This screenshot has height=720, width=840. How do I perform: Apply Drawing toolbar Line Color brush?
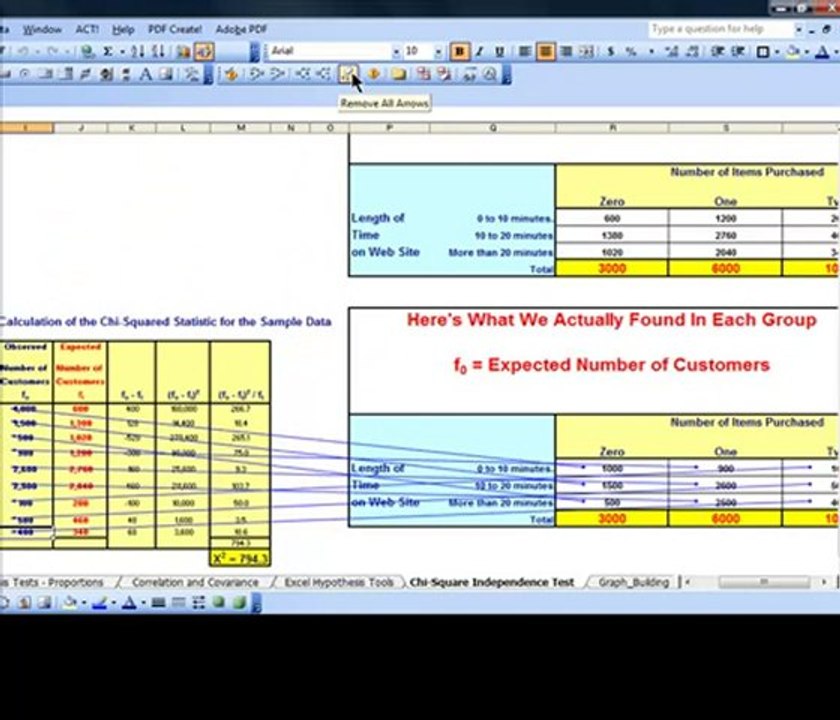(100, 603)
